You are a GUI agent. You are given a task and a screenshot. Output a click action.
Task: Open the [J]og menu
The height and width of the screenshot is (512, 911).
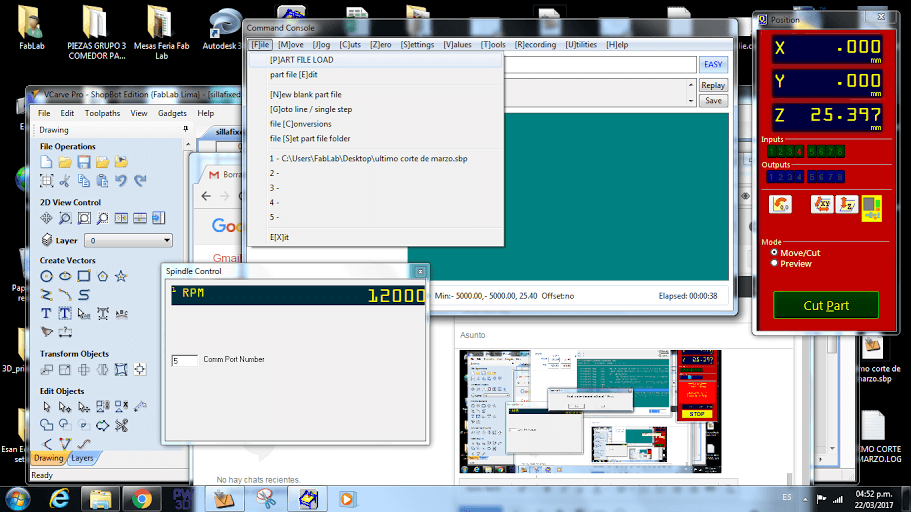321,45
